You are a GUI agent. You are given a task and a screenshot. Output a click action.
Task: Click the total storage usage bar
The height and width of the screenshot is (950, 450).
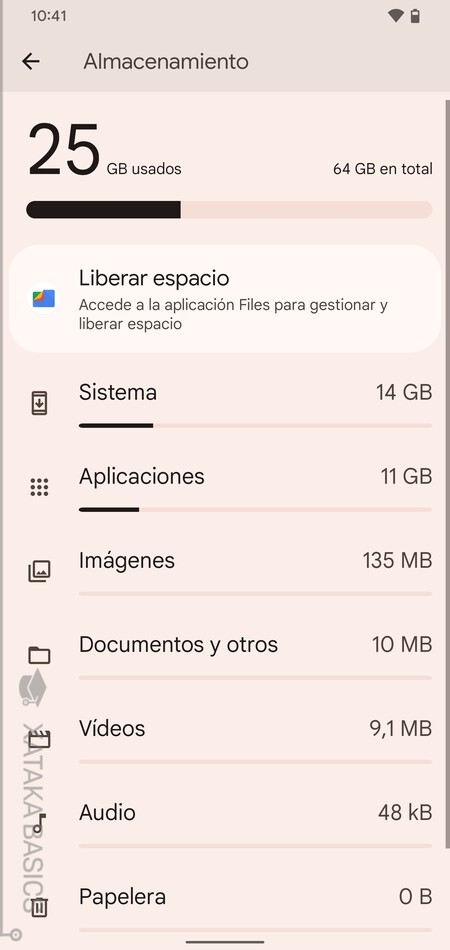click(x=229, y=210)
